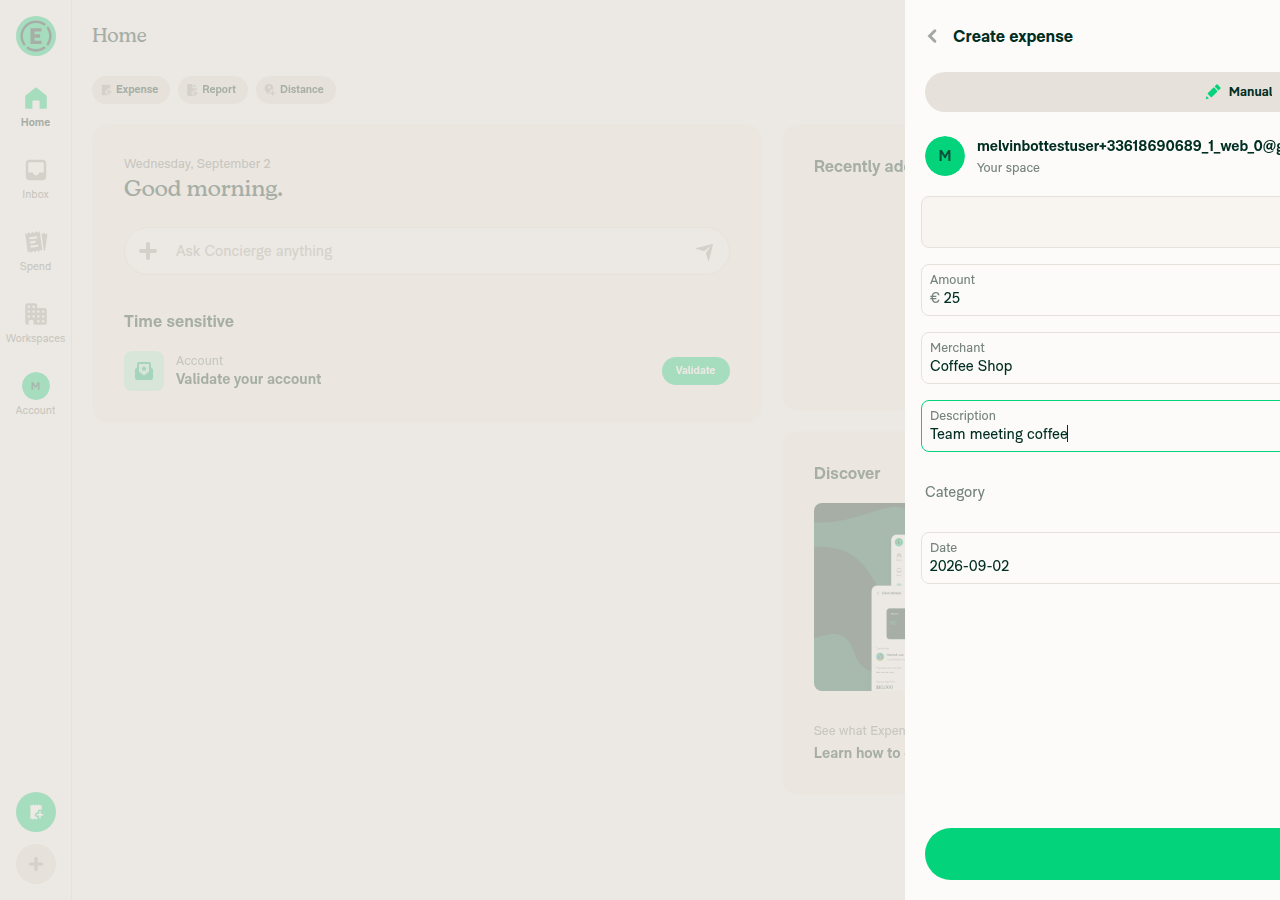Click the Ask Concierge anything input
This screenshot has height=900, width=1280.
[427, 251]
